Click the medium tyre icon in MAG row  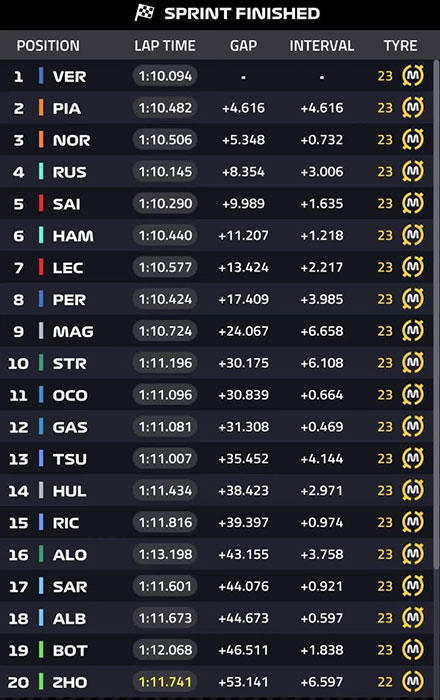(413, 331)
